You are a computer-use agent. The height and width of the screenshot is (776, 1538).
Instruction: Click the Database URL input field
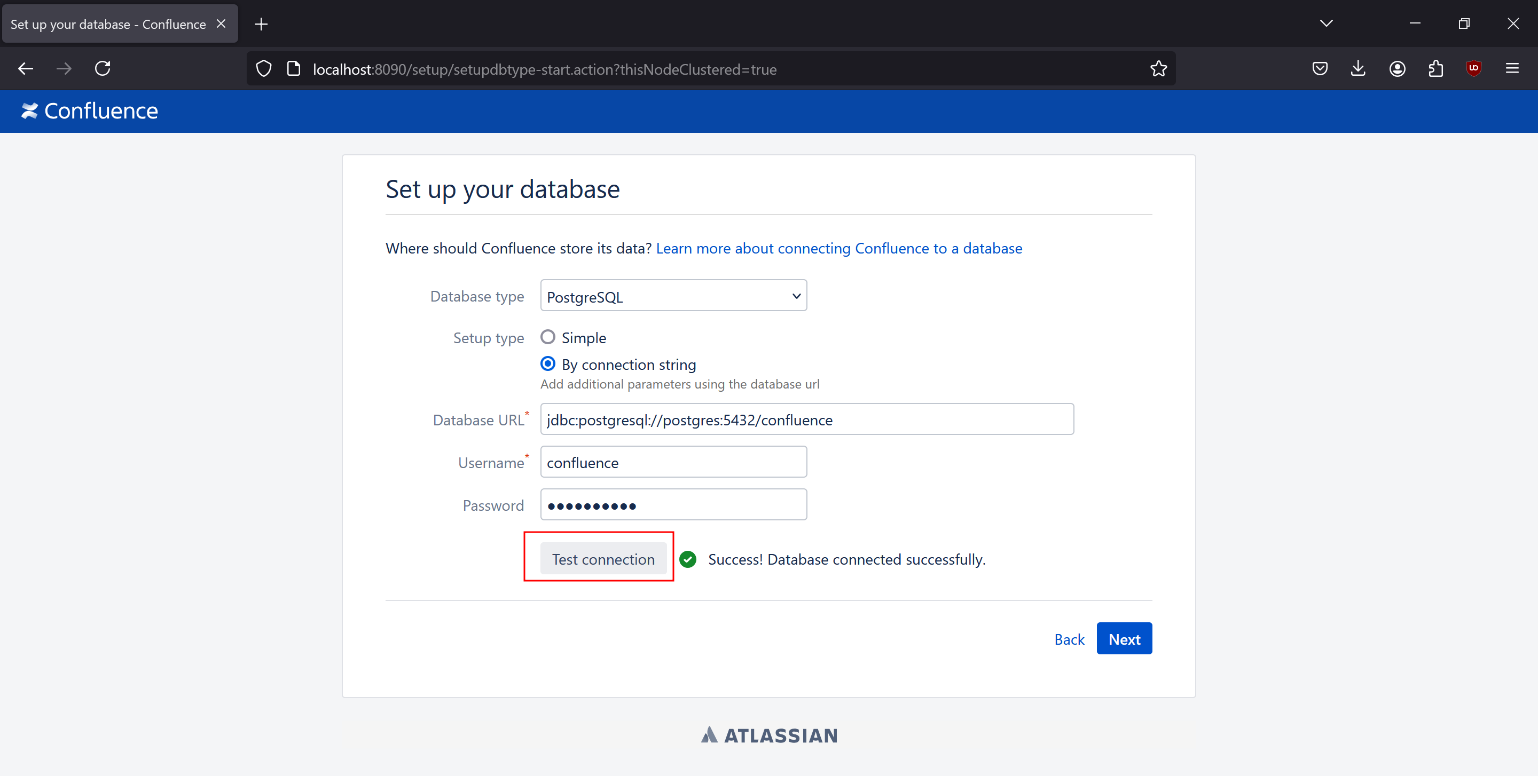click(x=807, y=419)
